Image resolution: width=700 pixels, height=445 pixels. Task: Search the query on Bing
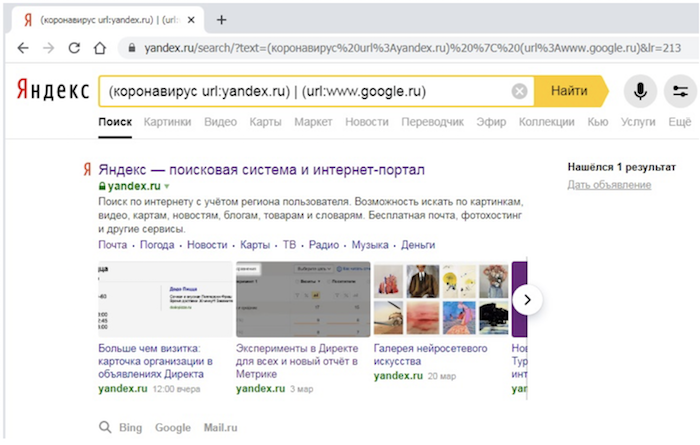coord(130,428)
